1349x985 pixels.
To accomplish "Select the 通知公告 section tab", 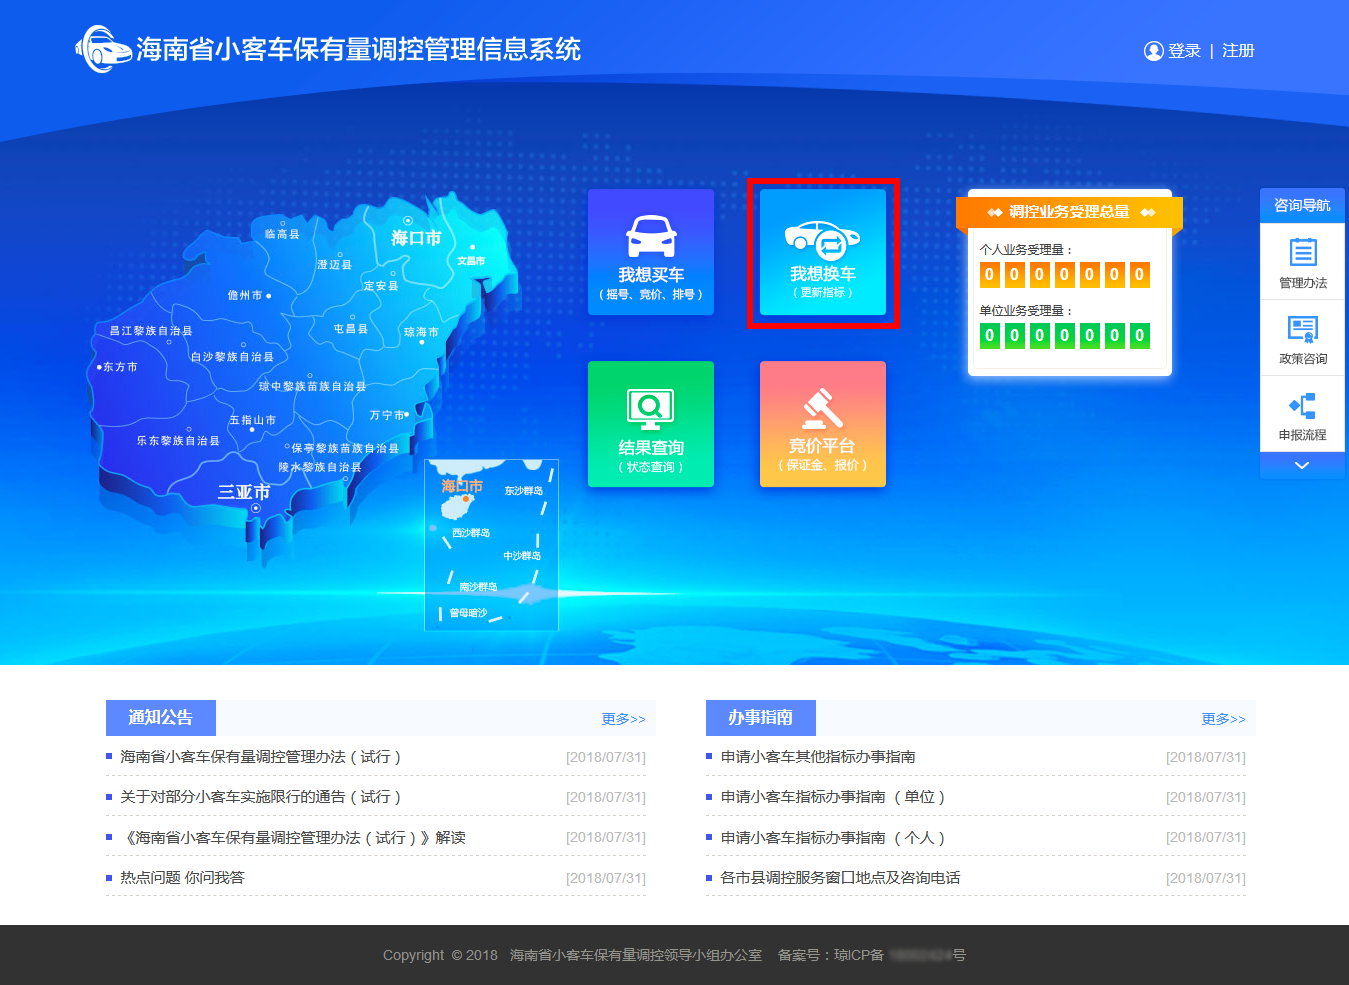I will pyautogui.click(x=161, y=718).
